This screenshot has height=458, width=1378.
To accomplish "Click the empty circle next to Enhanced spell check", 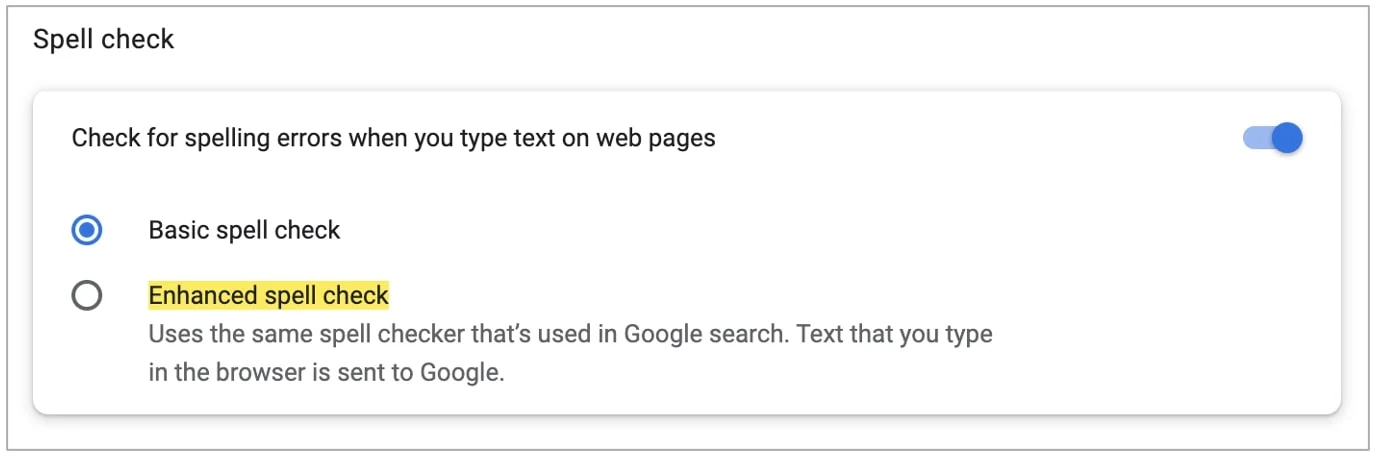I will 87,296.
